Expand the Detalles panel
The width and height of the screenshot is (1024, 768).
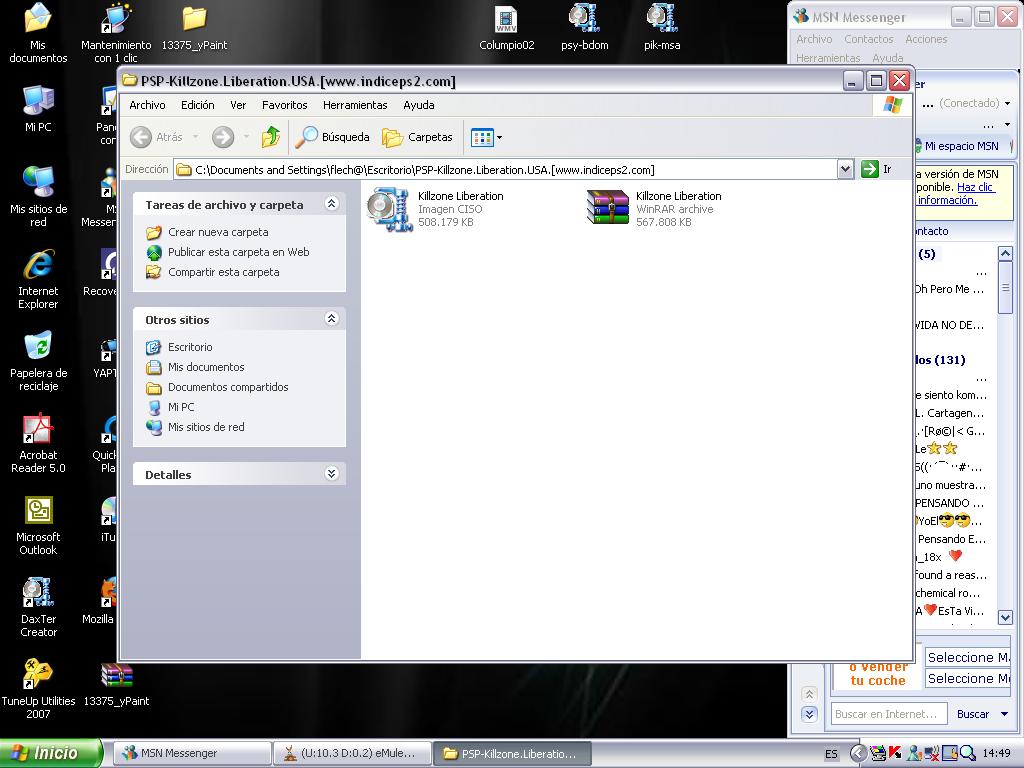(331, 473)
